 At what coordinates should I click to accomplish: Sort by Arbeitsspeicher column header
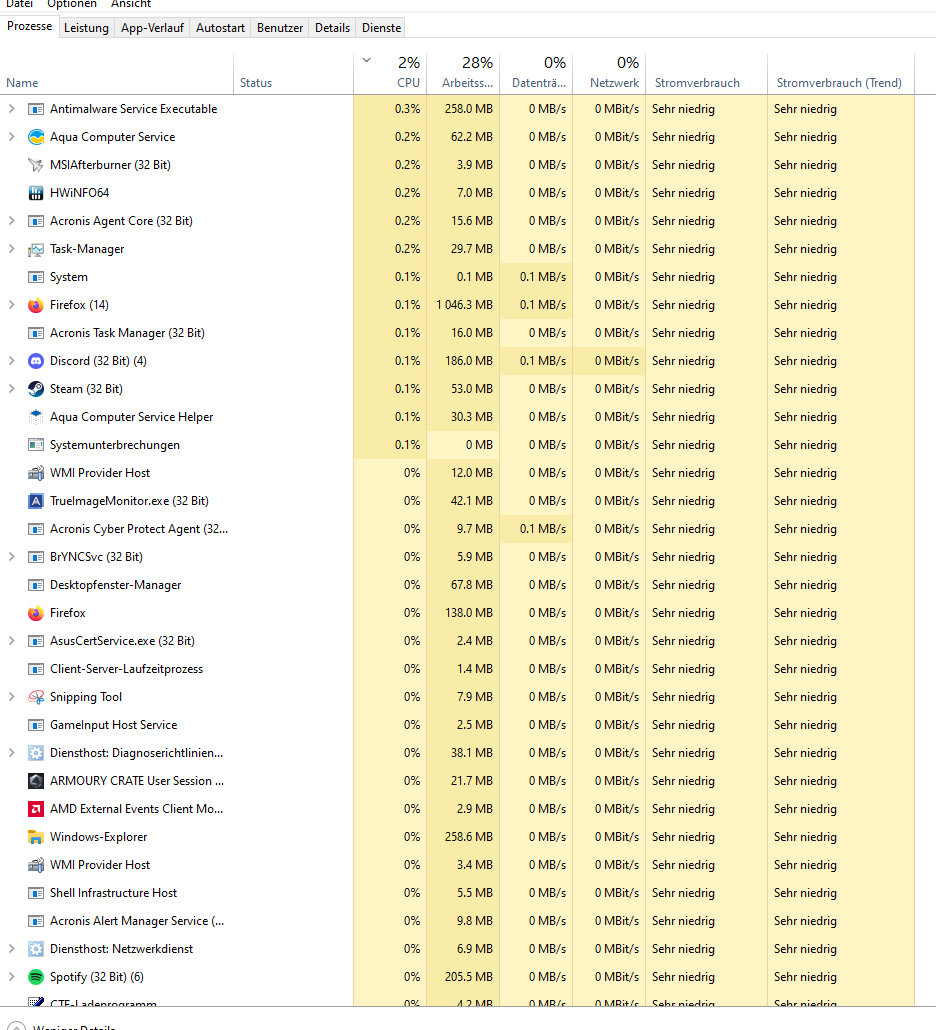[x=463, y=72]
